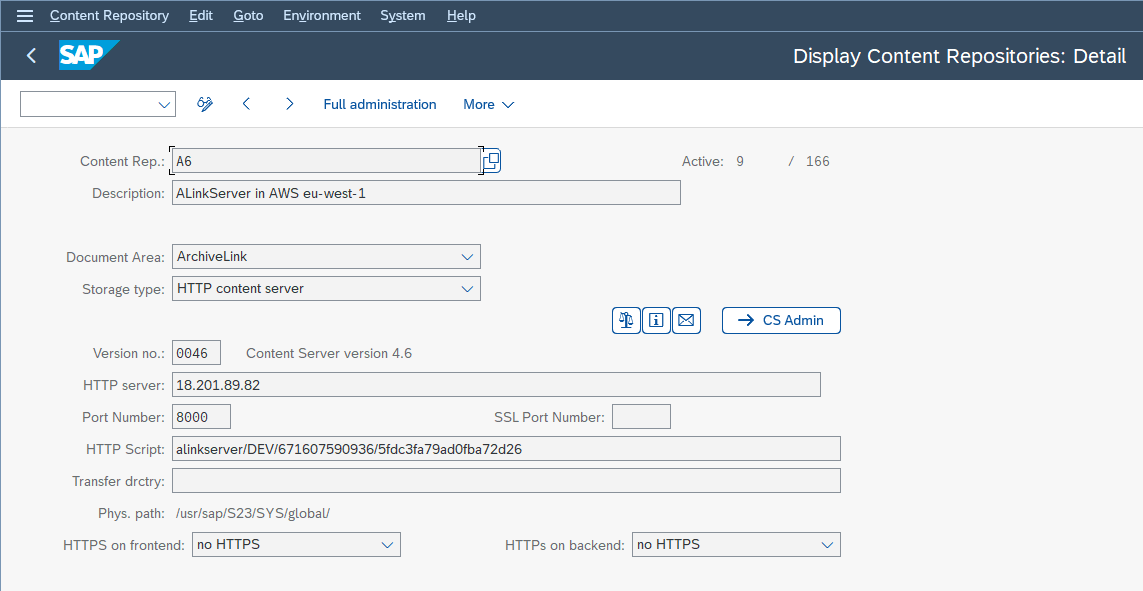Expand the More menu
Screen dimensions: 1143x591
[x=488, y=104]
